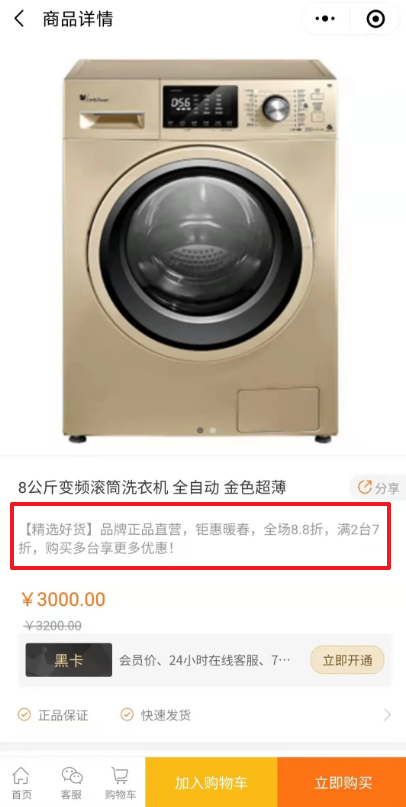Tap the 精选好货 promotion description text
The width and height of the screenshot is (406, 807).
point(200,538)
